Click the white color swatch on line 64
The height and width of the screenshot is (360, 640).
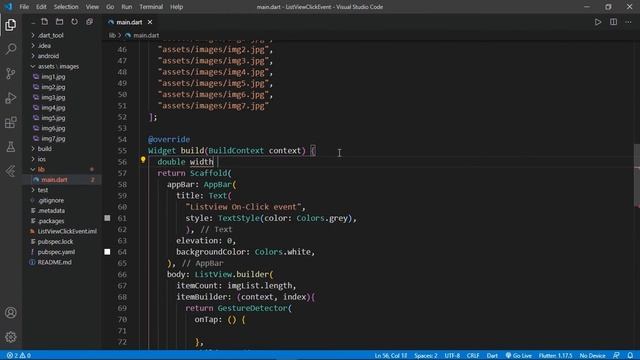pyautogui.click(x=107, y=252)
